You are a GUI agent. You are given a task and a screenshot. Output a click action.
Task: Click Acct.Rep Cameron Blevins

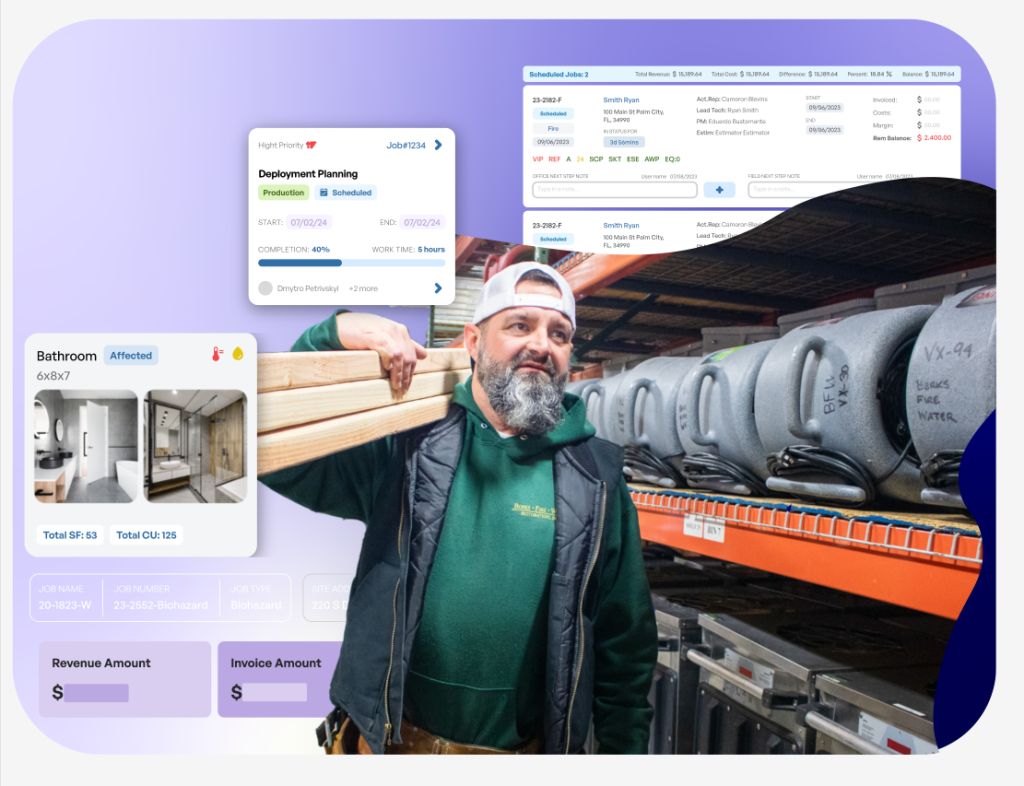[732, 99]
